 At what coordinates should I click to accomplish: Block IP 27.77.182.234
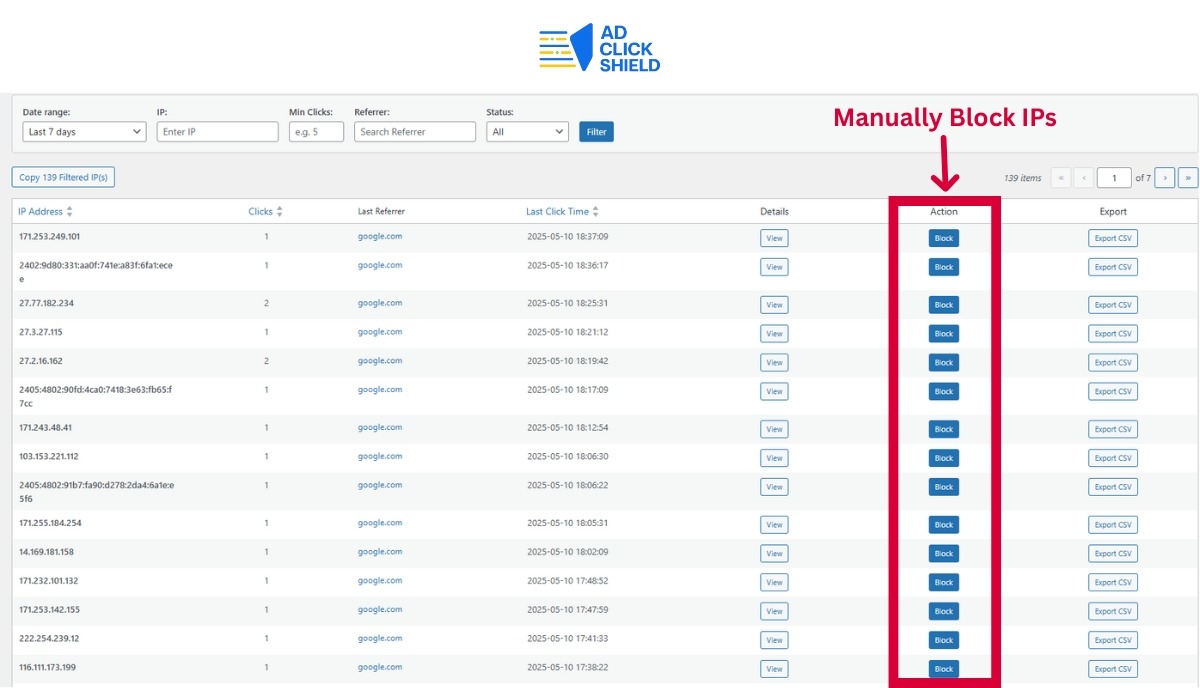click(x=943, y=305)
